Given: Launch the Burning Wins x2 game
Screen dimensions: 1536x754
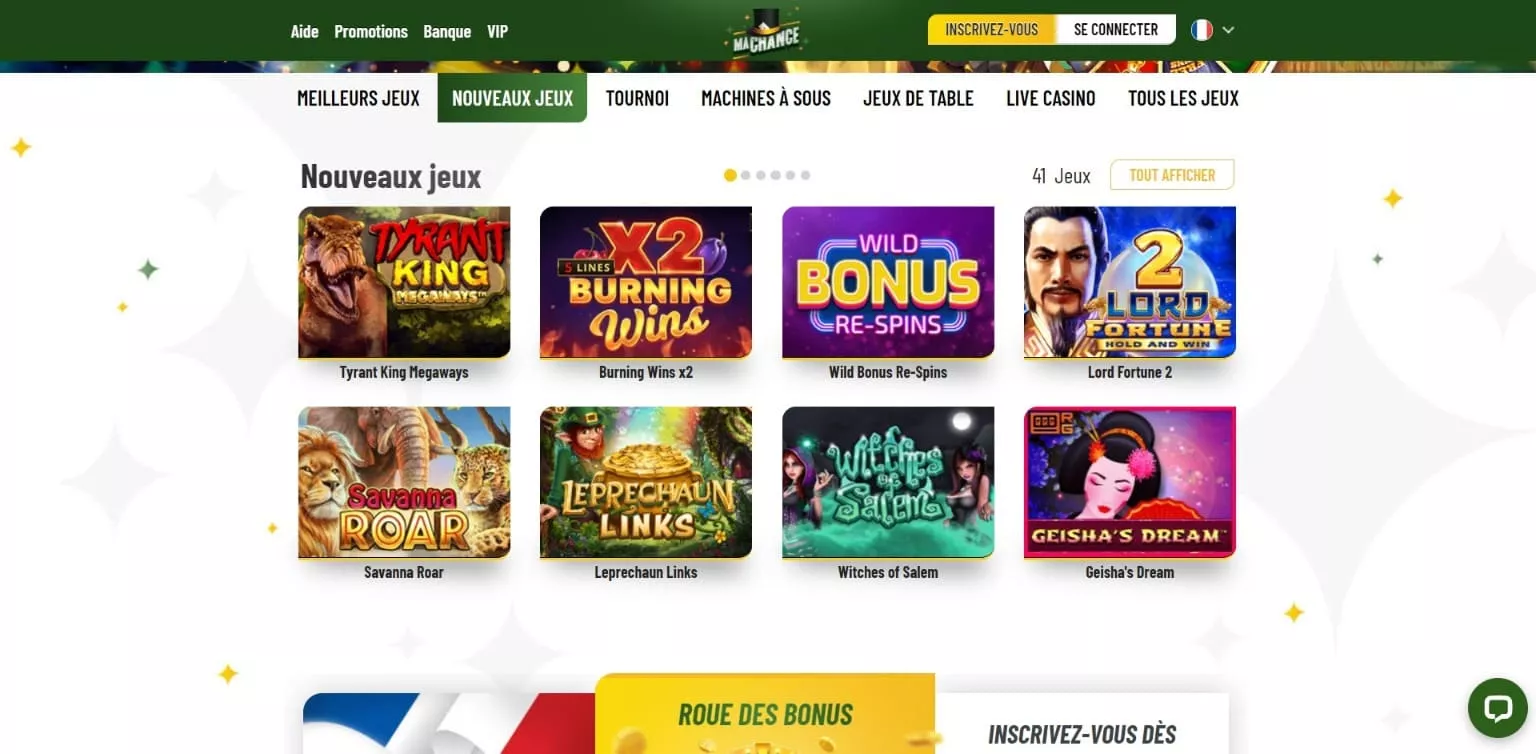Looking at the screenshot, I should click(x=646, y=282).
